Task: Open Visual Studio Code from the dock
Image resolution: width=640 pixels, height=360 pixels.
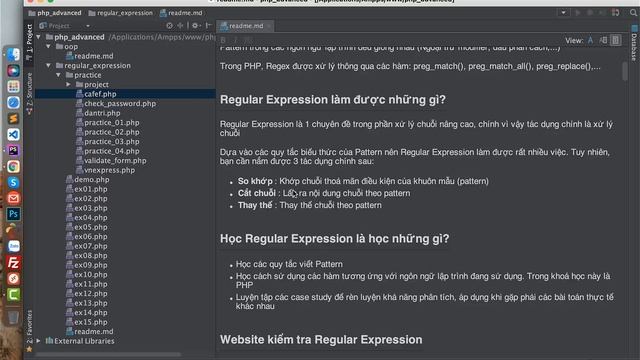Action: coord(13,134)
